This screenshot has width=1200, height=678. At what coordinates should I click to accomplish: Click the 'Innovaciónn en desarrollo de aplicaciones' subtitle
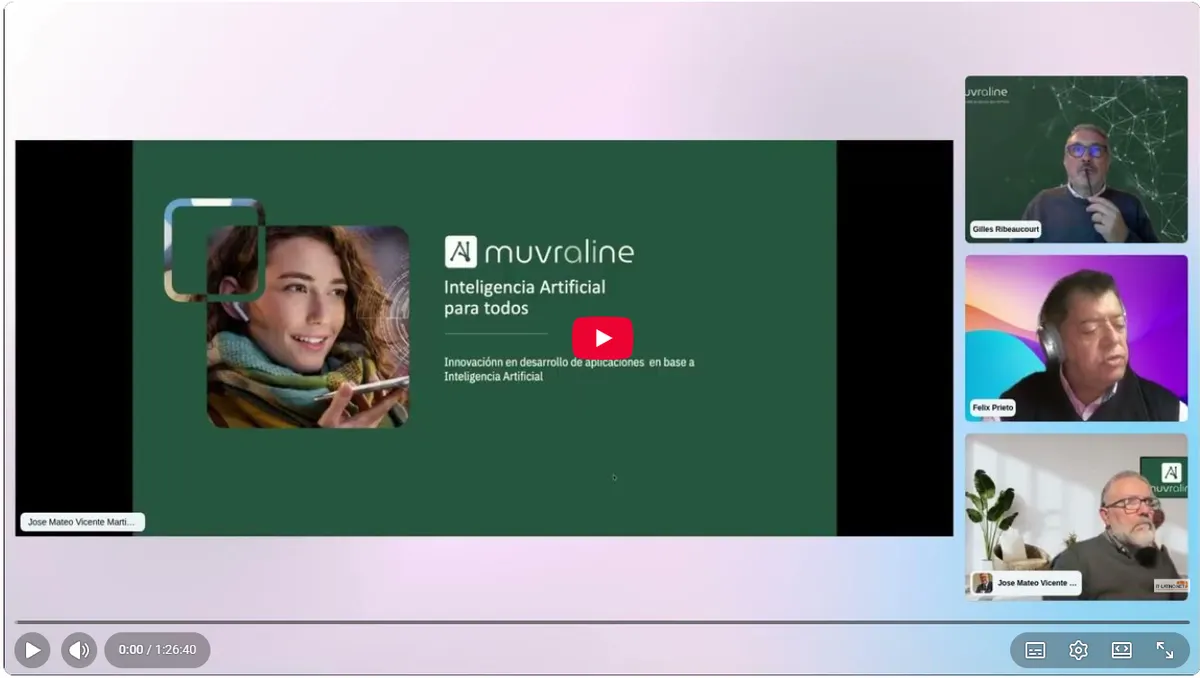click(569, 369)
